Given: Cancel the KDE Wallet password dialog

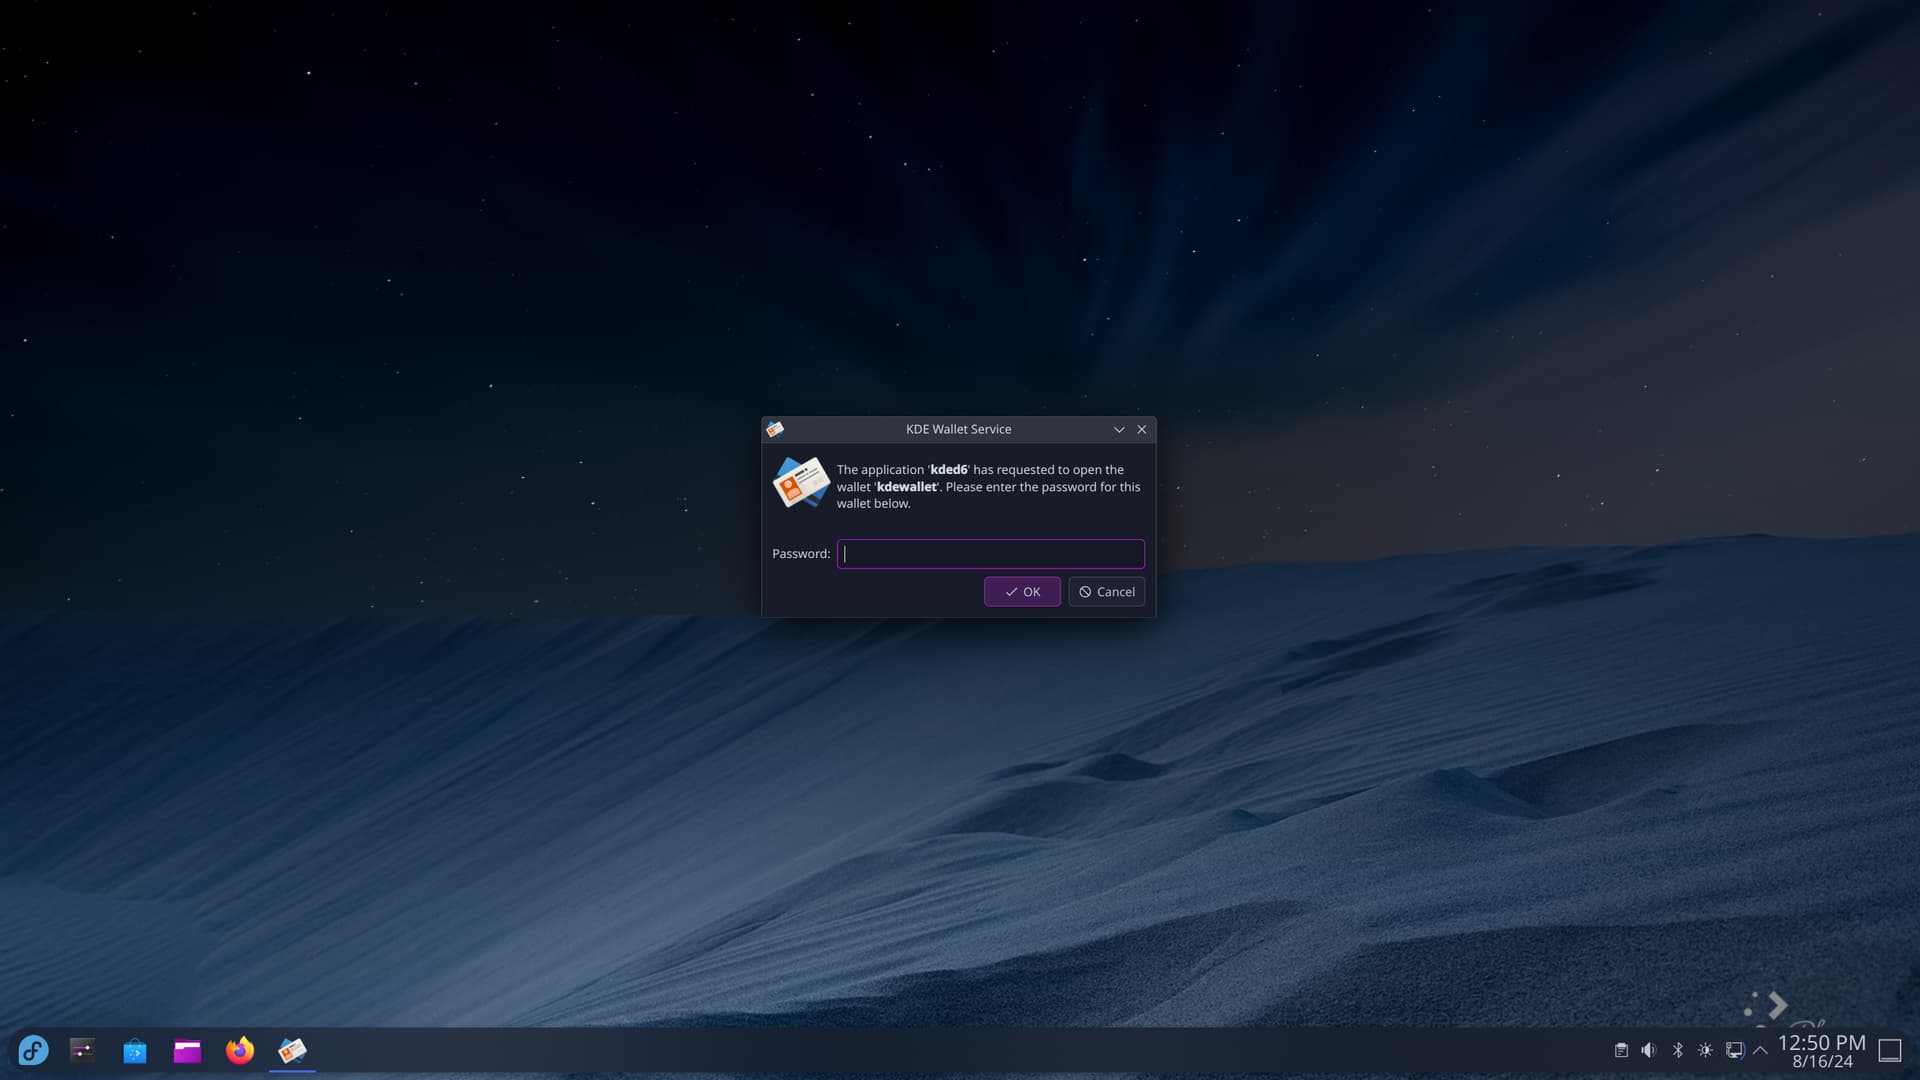Looking at the screenshot, I should coord(1106,592).
